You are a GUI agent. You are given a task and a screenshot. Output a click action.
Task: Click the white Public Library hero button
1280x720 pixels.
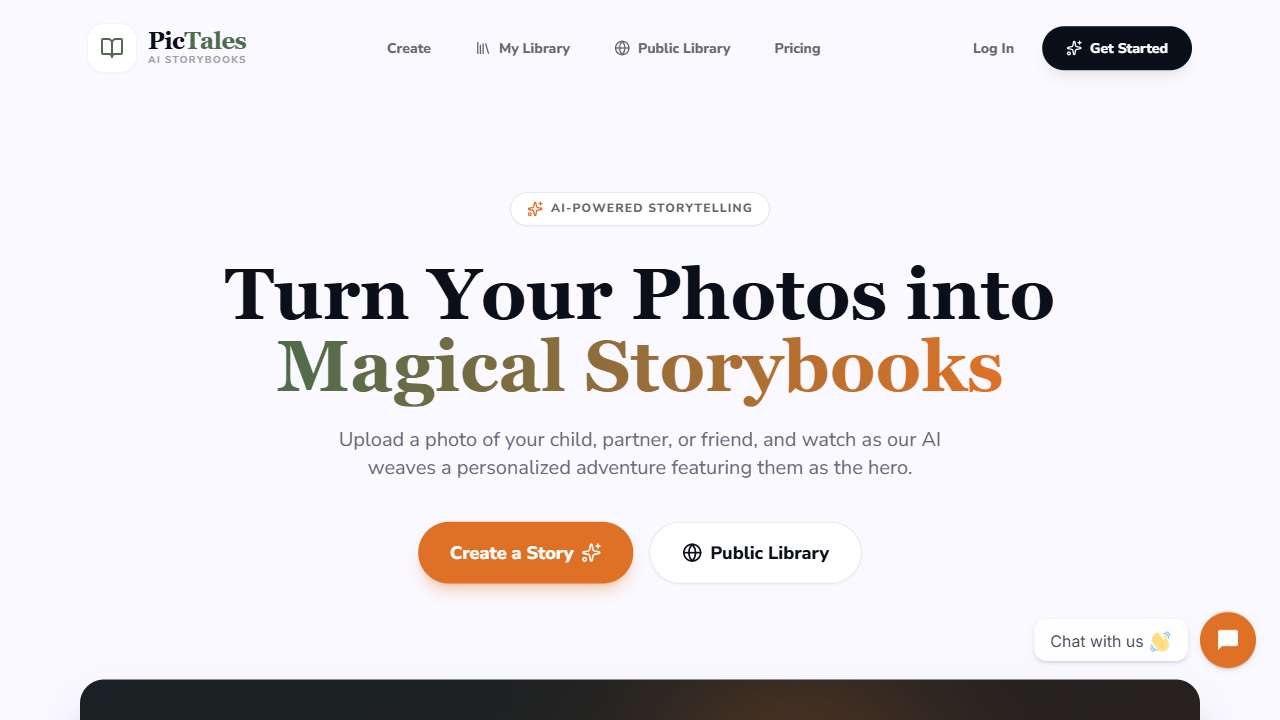(755, 553)
